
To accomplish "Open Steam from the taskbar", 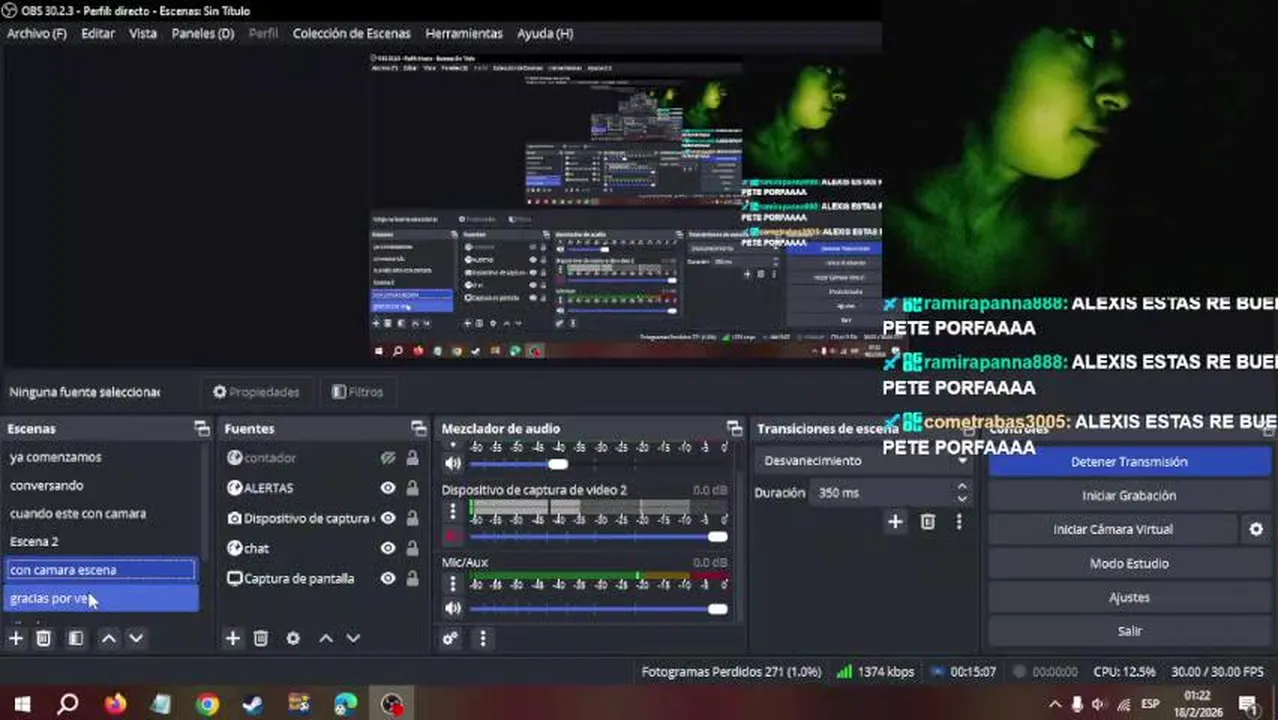I will click(253, 704).
